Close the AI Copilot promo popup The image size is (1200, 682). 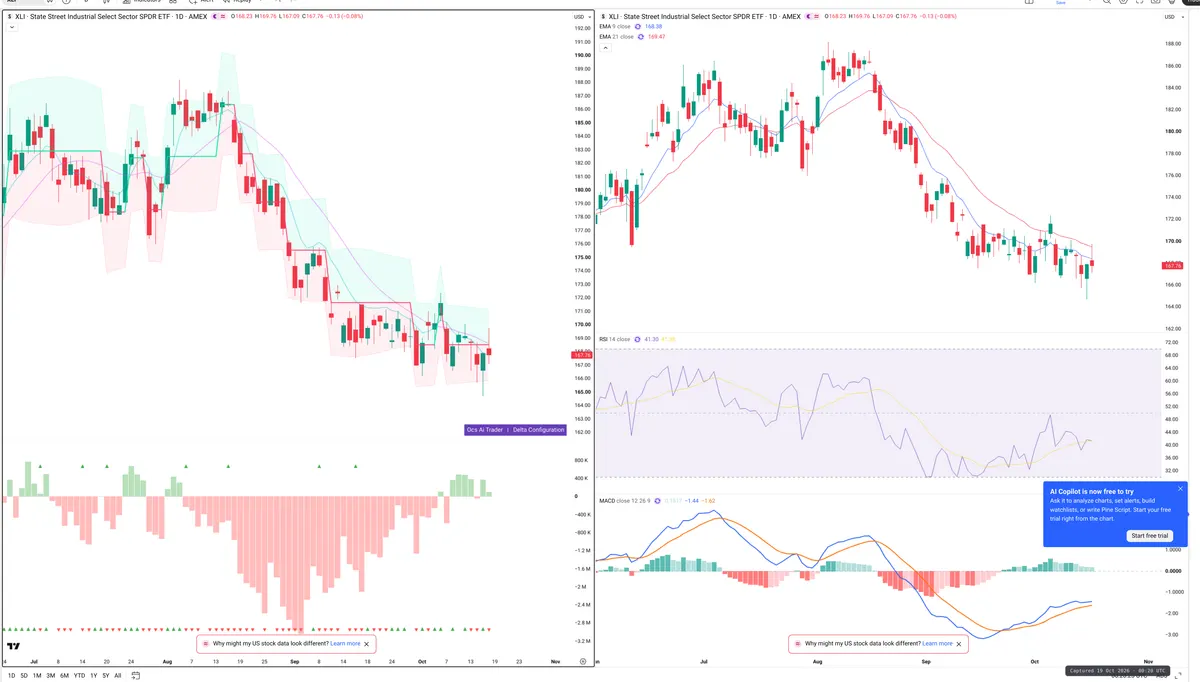click(1180, 489)
